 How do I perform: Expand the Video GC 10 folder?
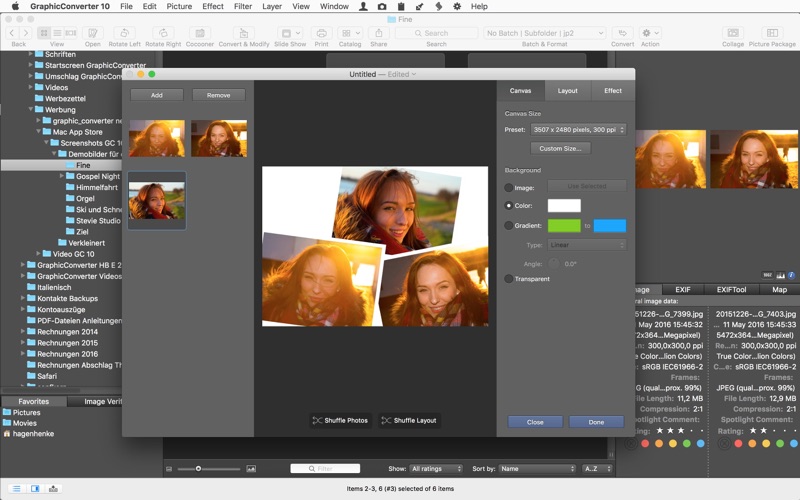coord(39,254)
